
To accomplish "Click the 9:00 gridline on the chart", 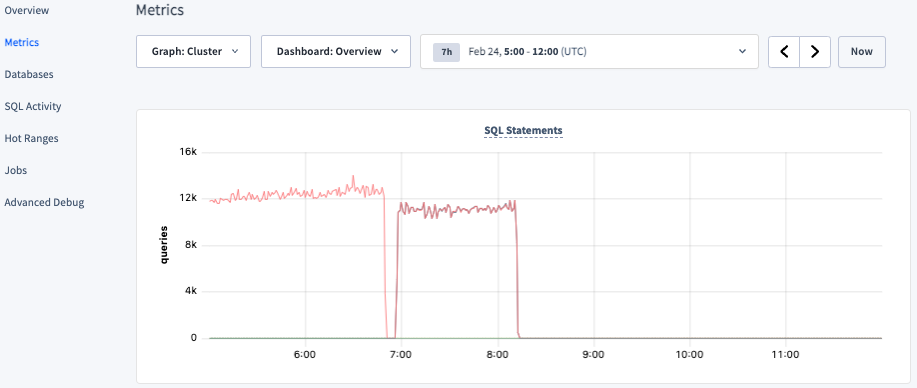I will [594, 246].
